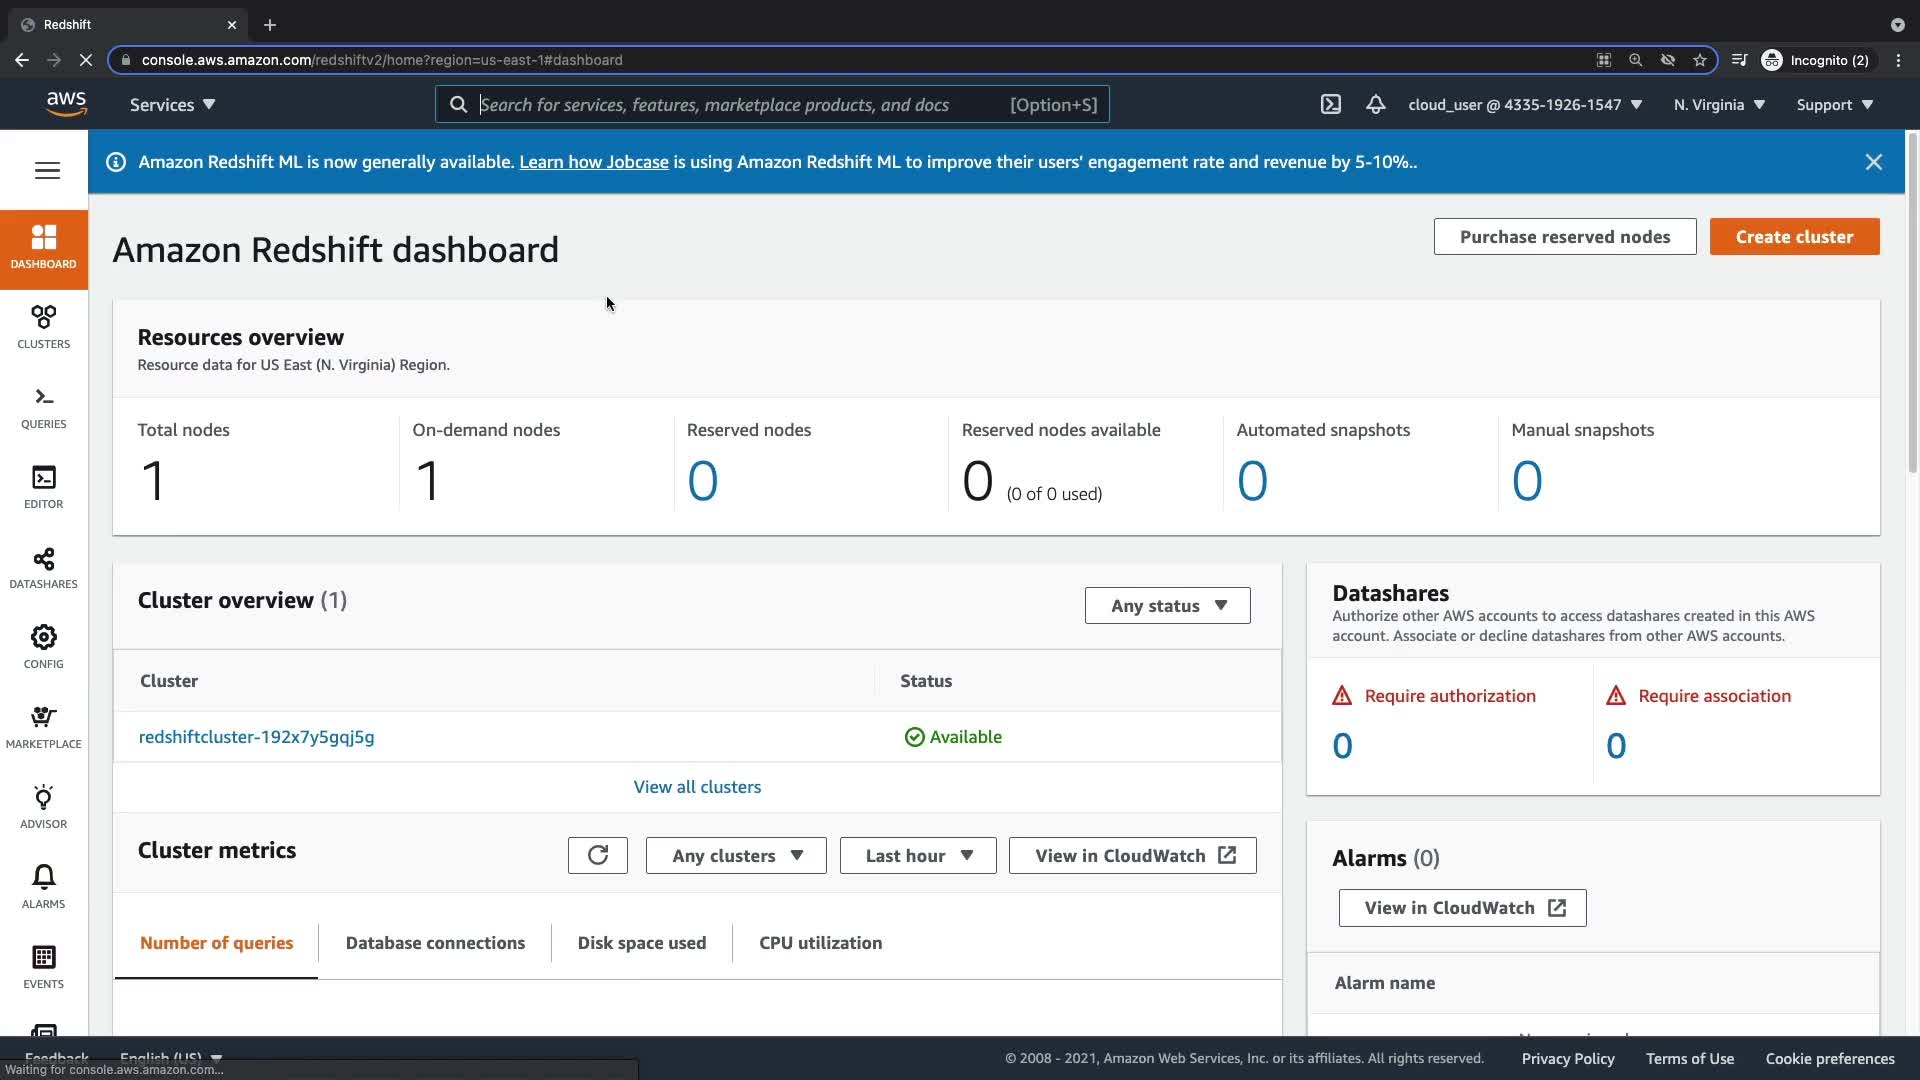Open the N. Virginia region menu

click(x=1718, y=105)
